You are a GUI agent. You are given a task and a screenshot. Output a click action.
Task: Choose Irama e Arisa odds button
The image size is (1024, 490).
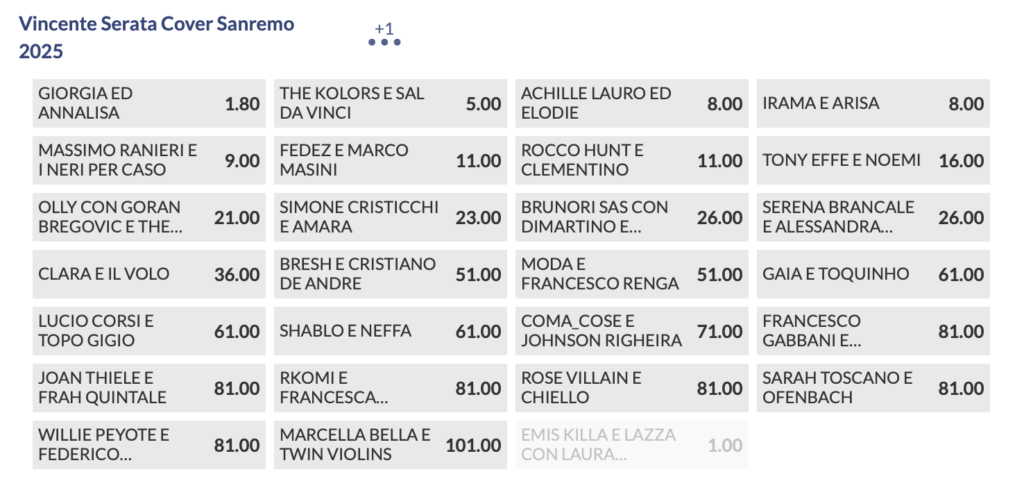tap(873, 103)
